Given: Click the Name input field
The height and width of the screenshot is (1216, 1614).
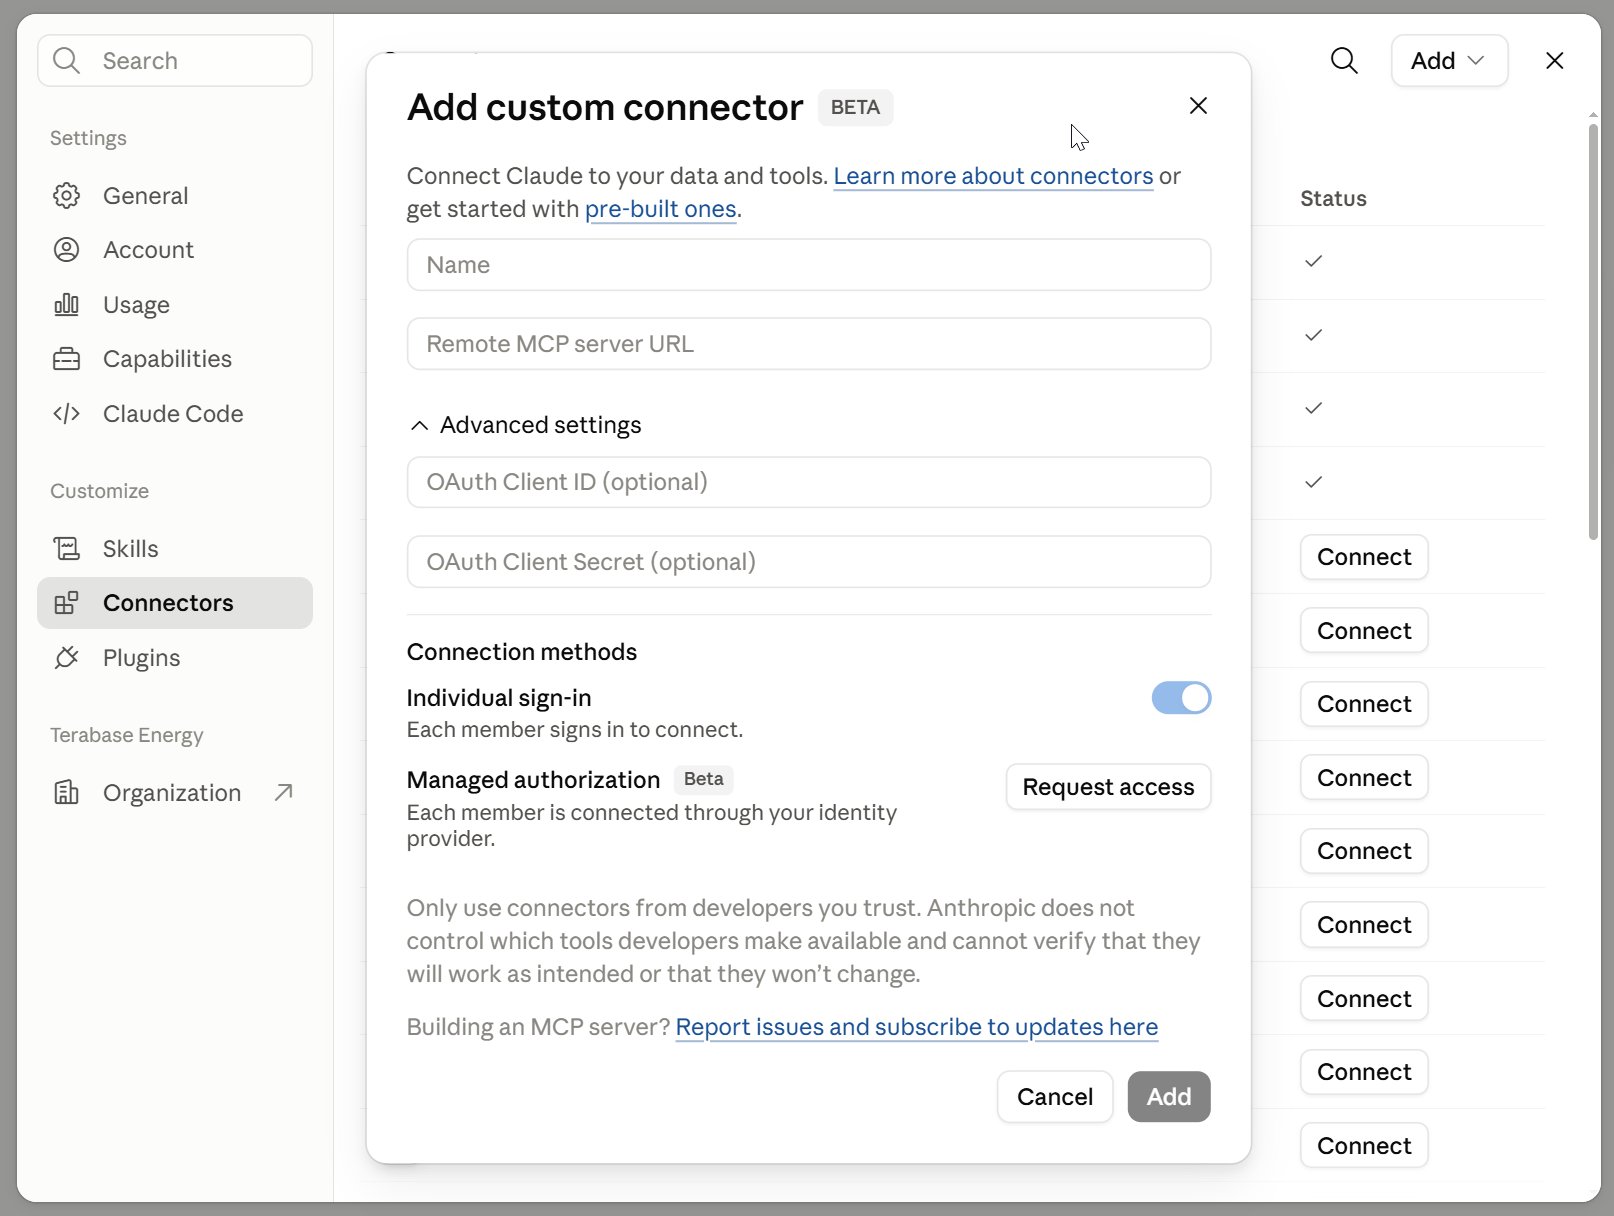Looking at the screenshot, I should pos(809,265).
